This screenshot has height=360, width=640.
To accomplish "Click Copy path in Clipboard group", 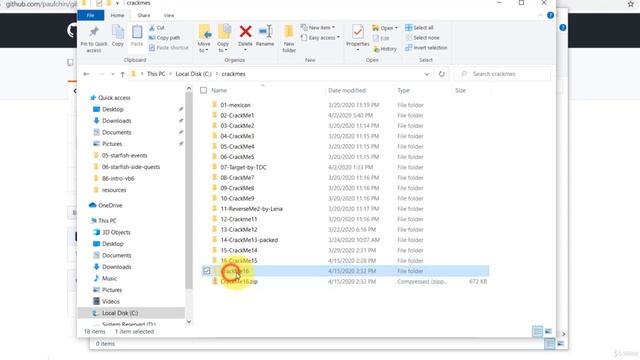I will click(164, 38).
